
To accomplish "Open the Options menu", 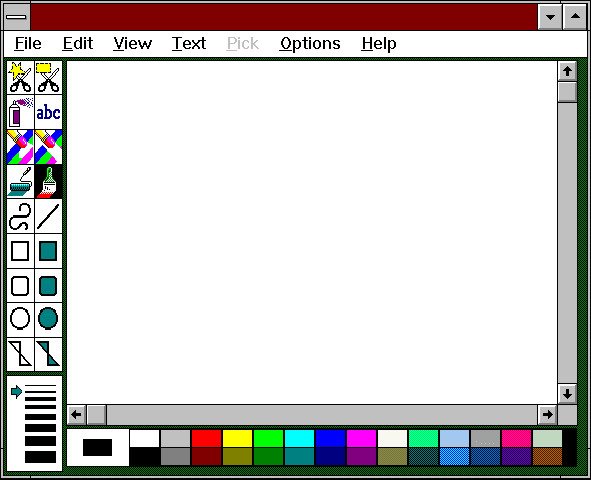I will click(310, 44).
